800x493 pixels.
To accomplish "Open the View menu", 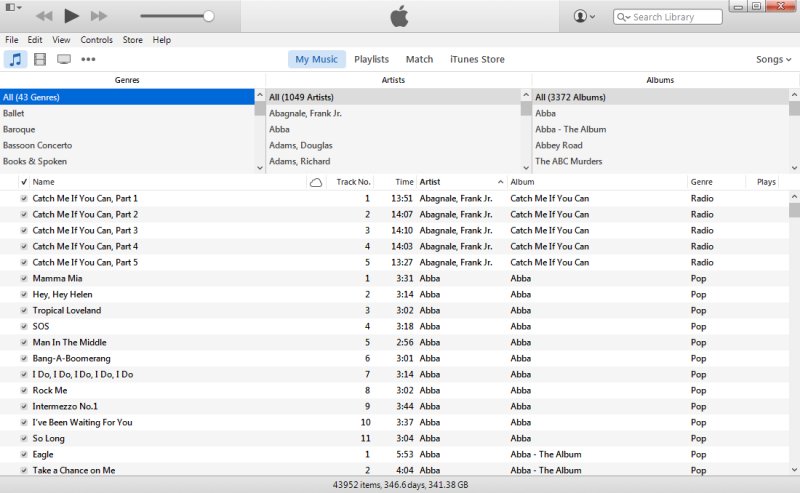I will coord(61,40).
